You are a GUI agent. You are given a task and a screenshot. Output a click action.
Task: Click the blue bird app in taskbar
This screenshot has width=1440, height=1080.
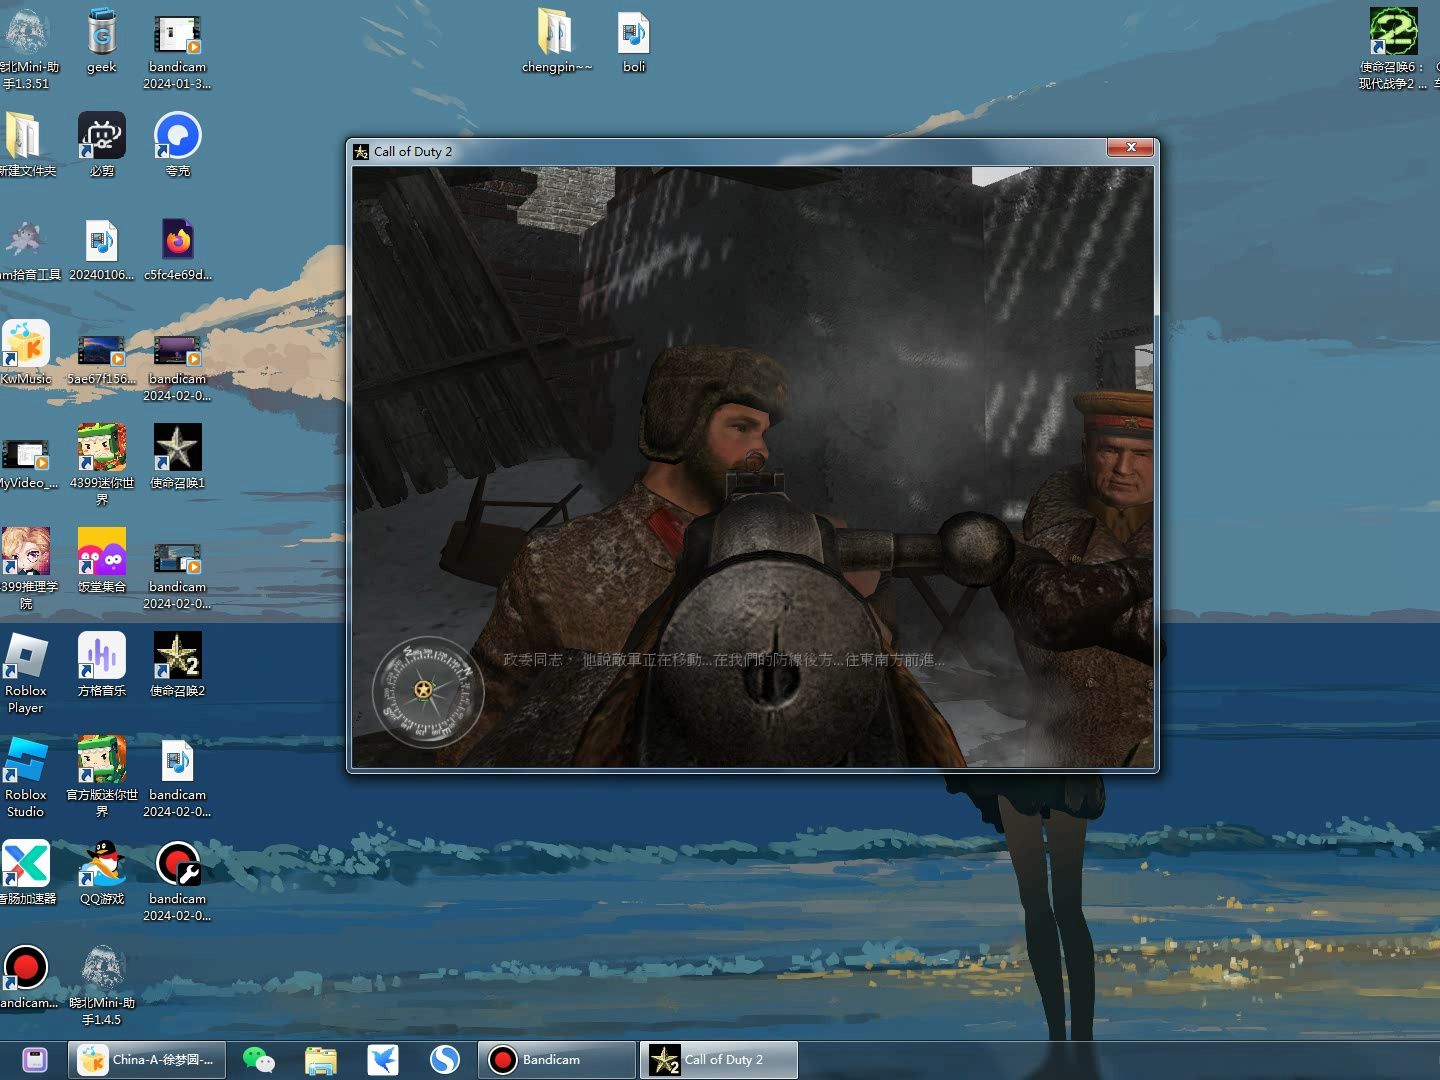(383, 1060)
